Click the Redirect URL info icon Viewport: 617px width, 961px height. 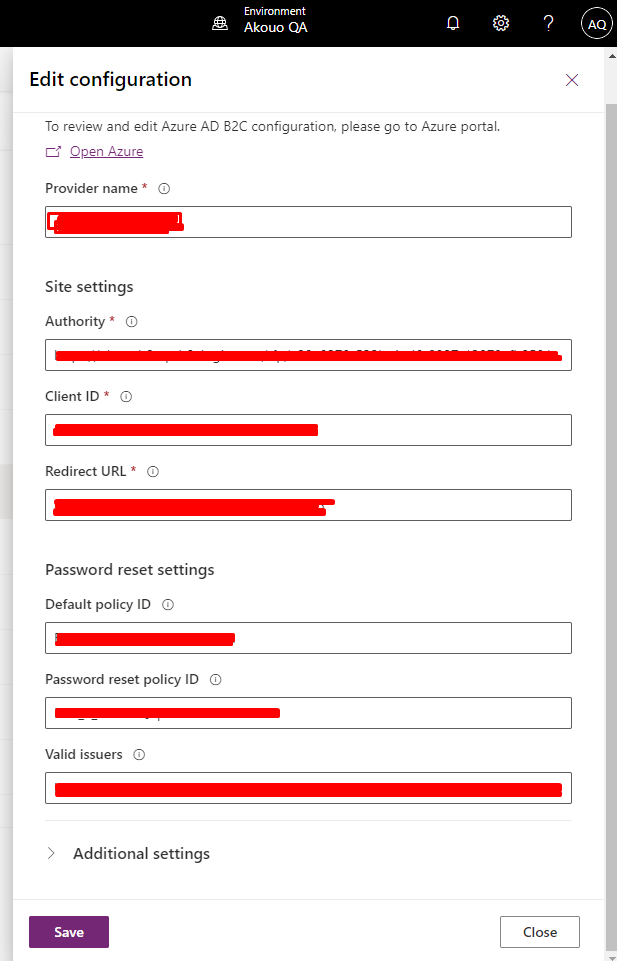(x=152, y=471)
